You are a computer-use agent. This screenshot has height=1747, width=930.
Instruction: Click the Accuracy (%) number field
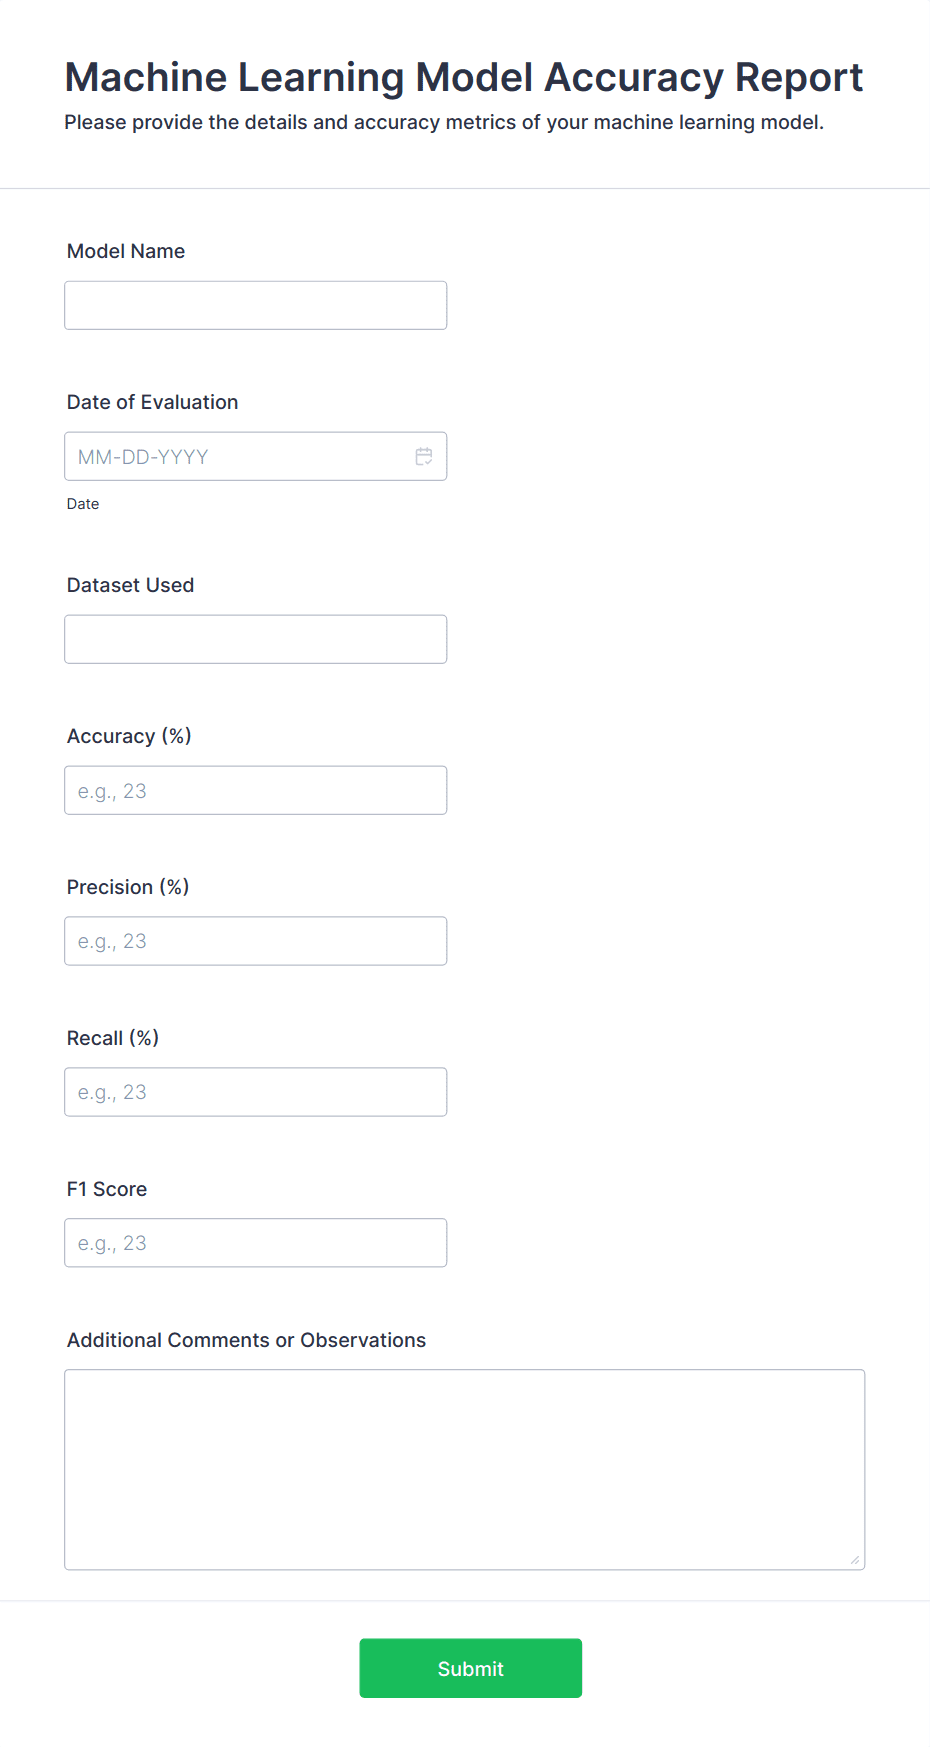point(256,790)
